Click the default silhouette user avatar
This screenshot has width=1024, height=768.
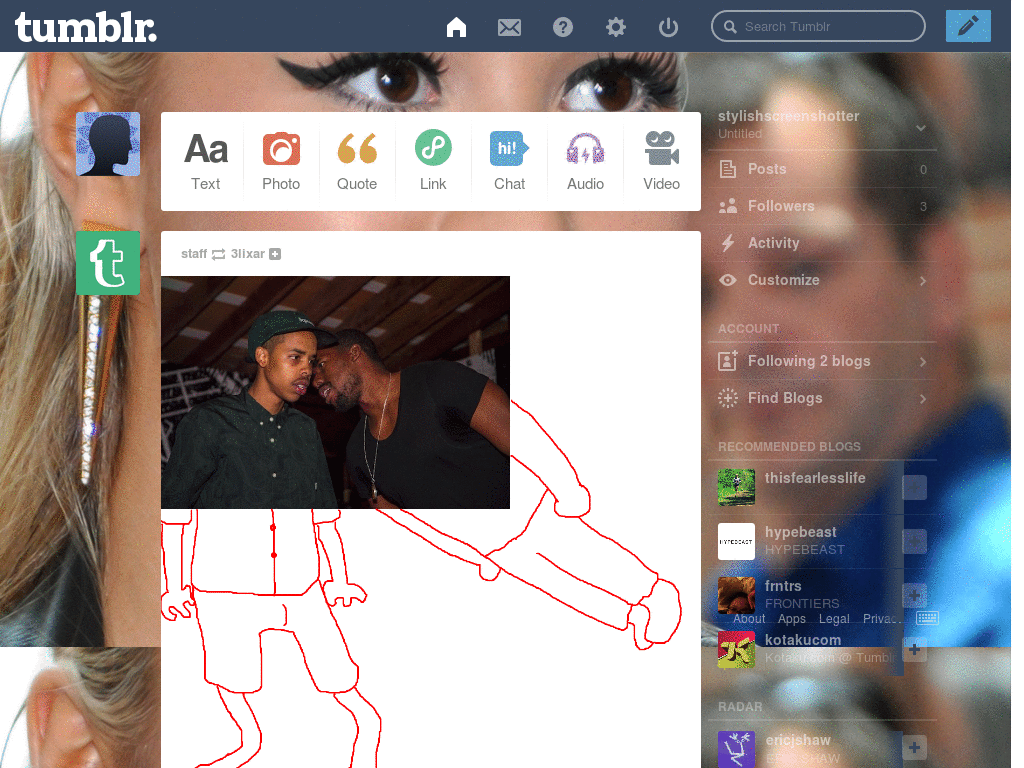[x=108, y=144]
